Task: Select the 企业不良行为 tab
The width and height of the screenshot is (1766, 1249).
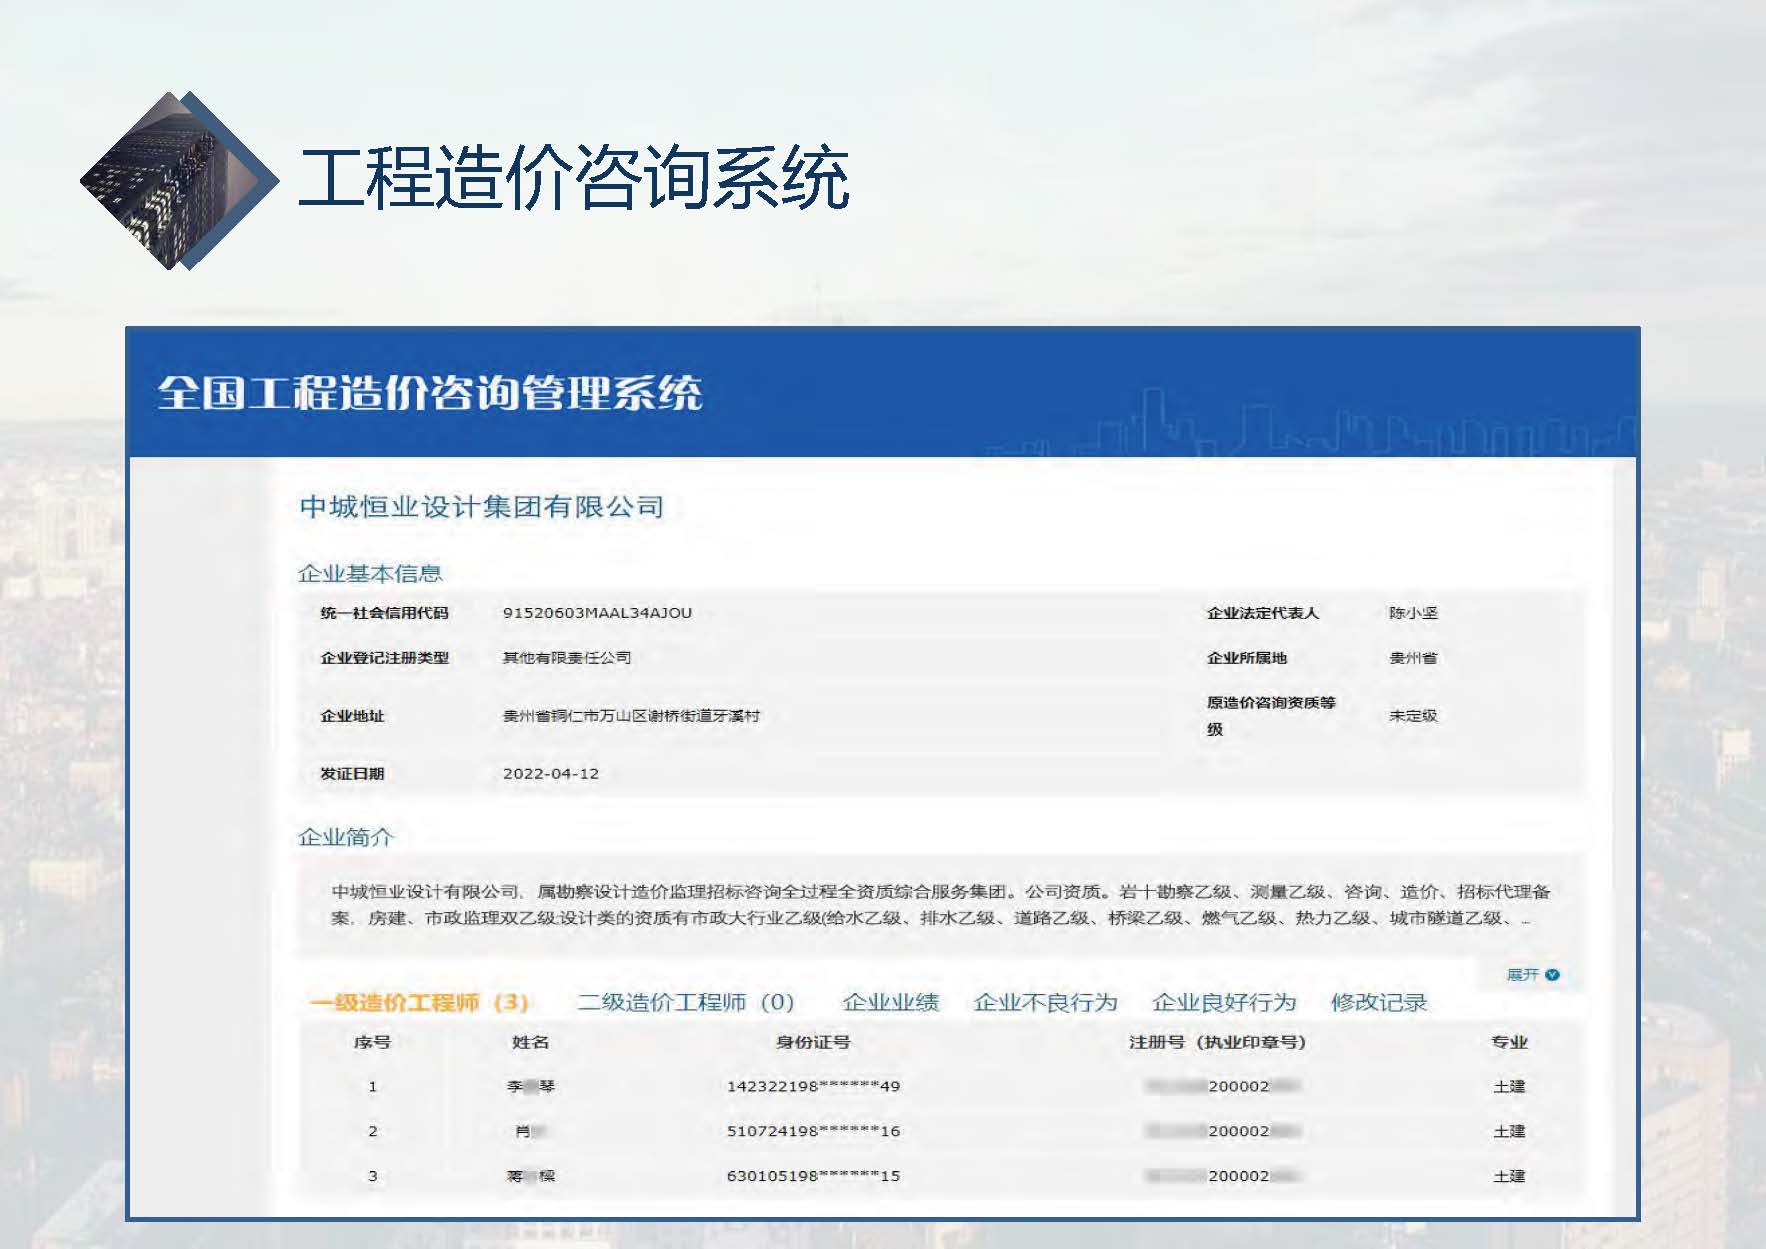Action: pos(1045,1002)
